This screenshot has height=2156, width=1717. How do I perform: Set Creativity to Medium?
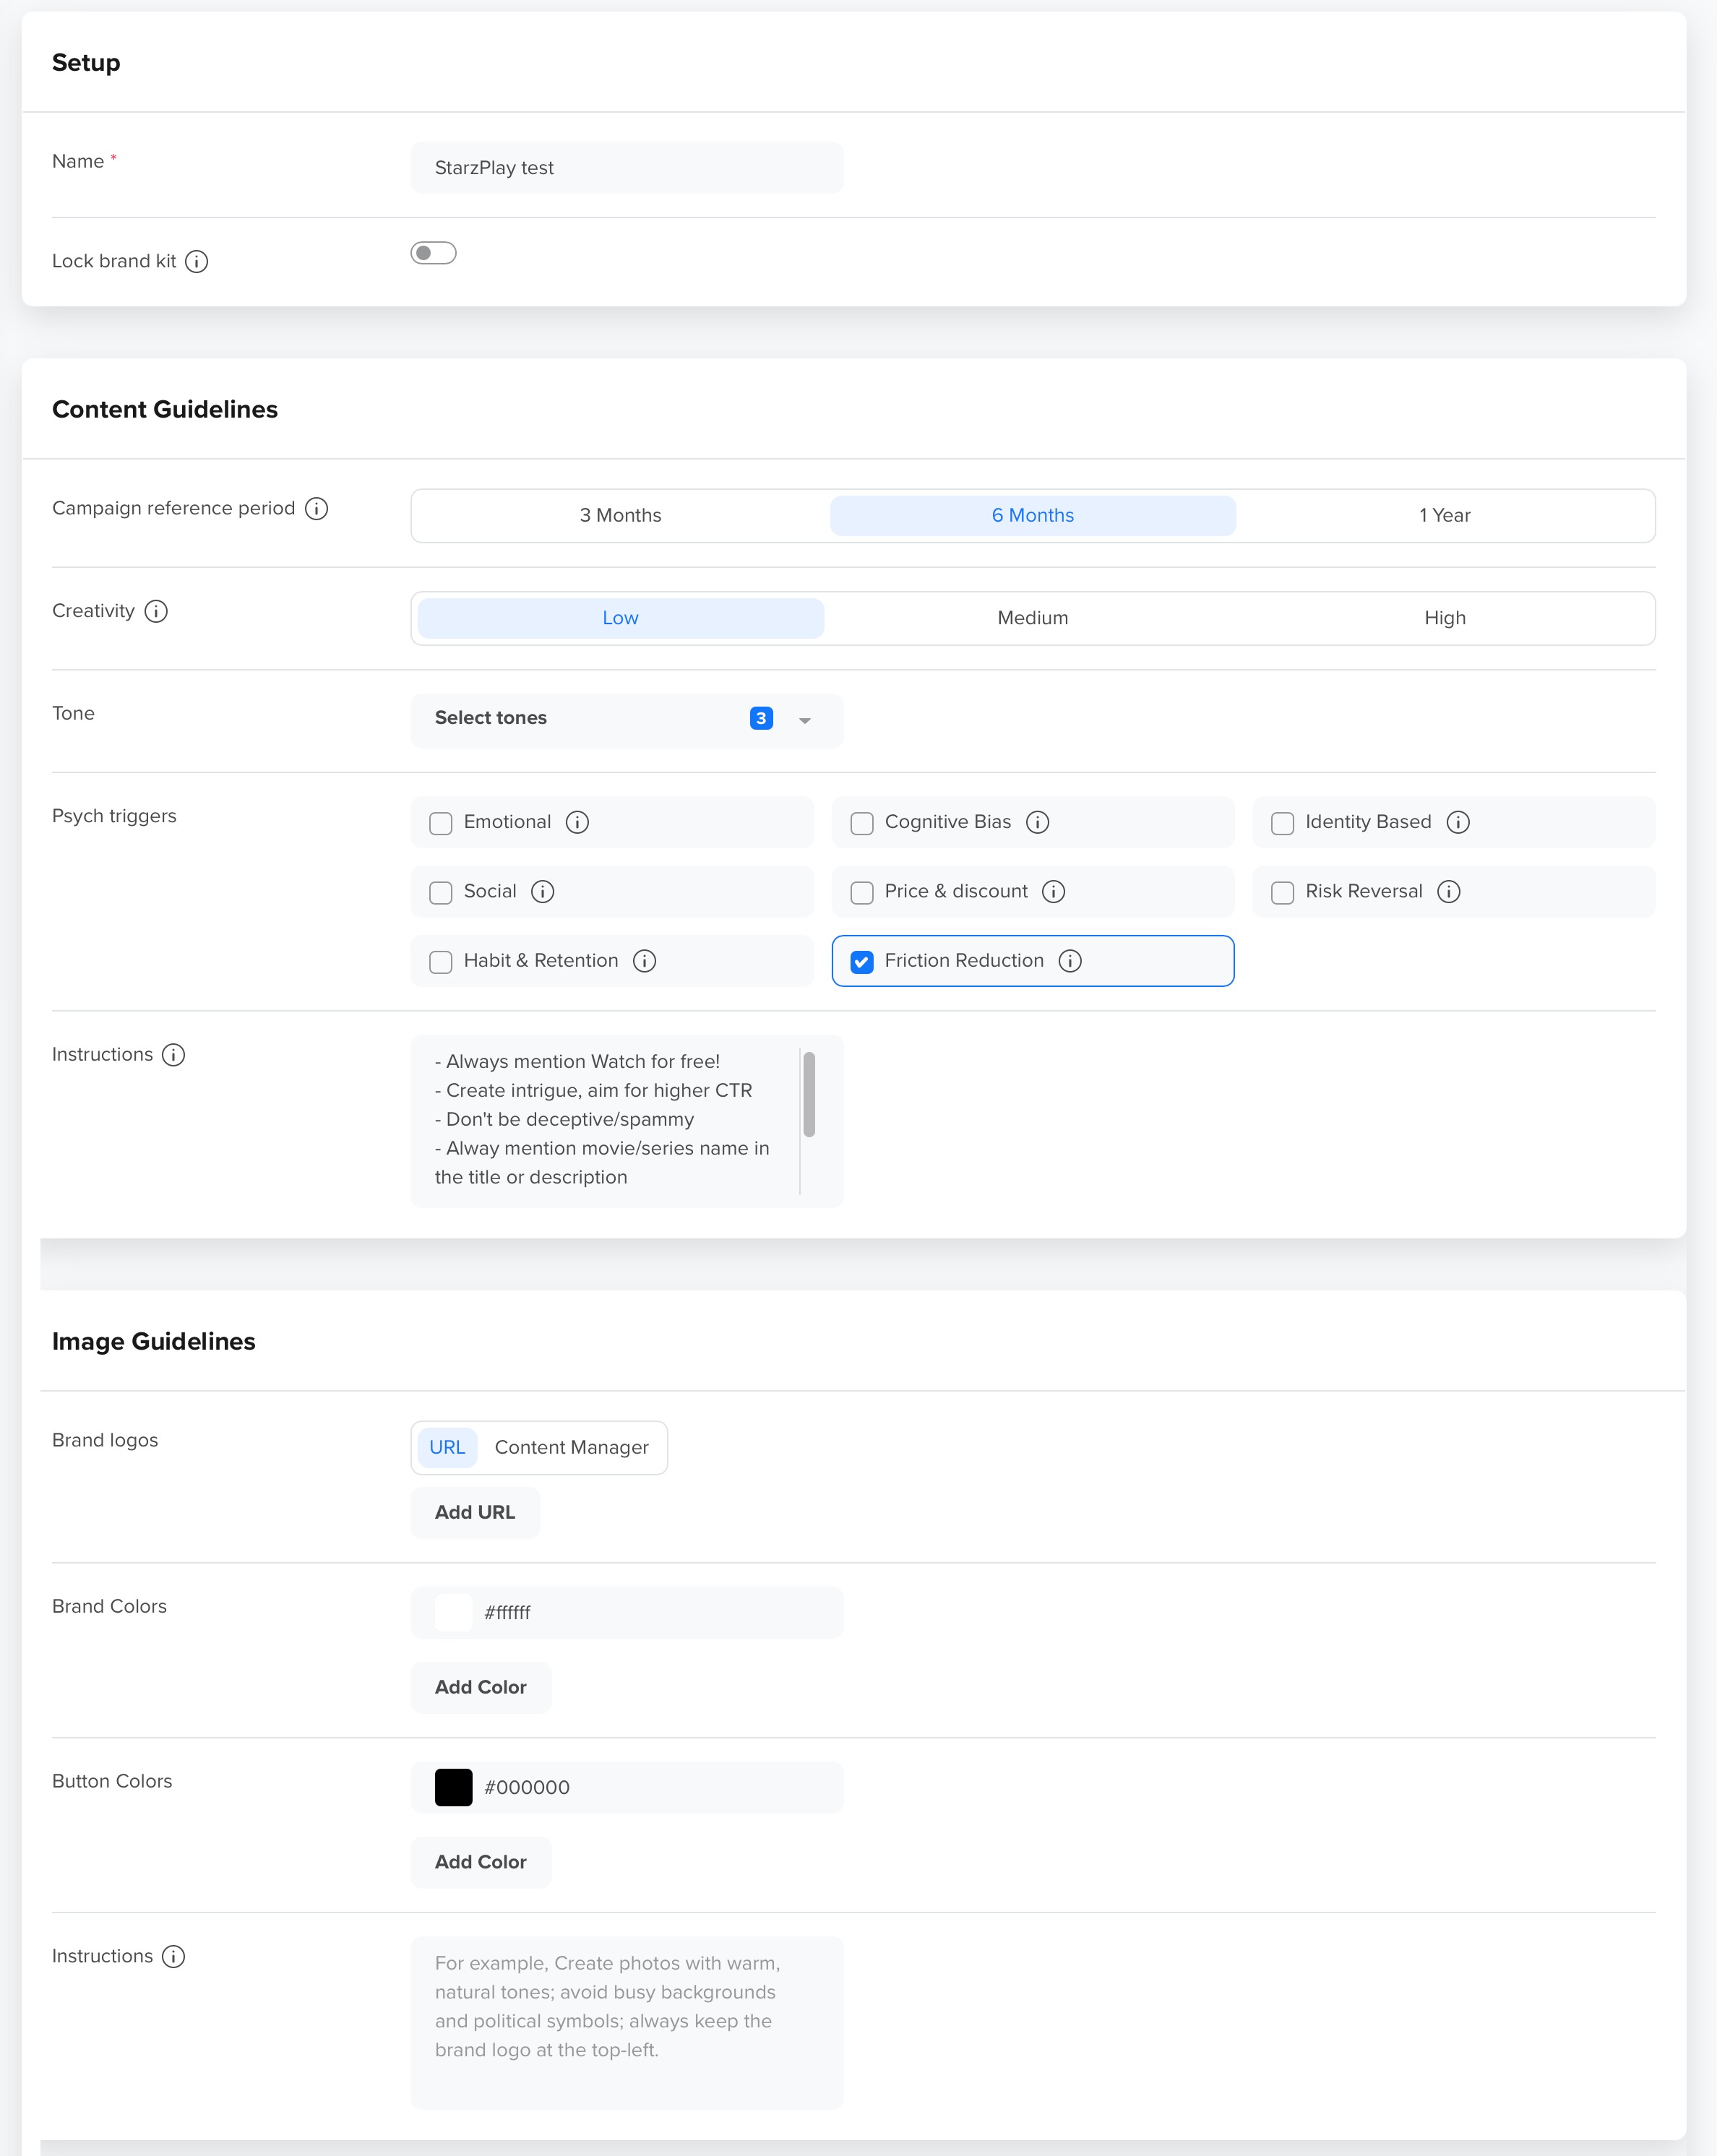[1033, 618]
